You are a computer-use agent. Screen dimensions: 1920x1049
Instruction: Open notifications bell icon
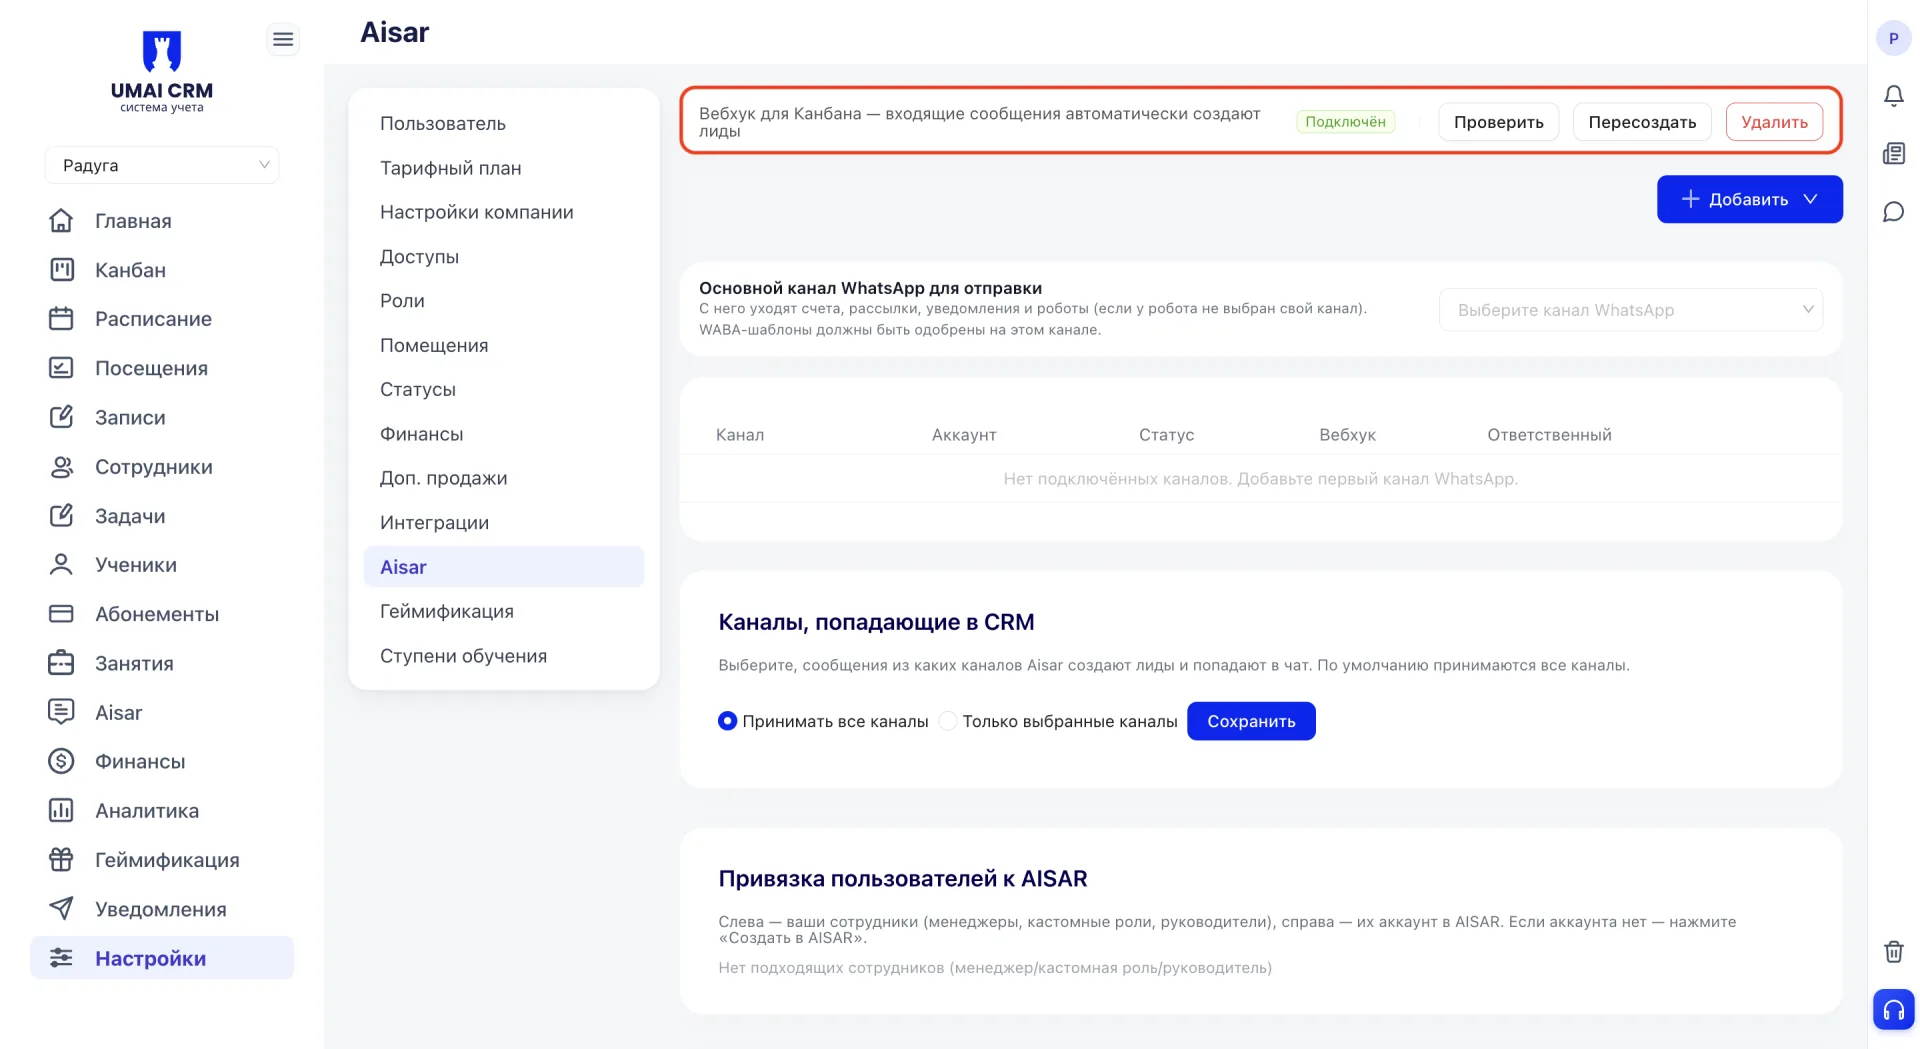tap(1893, 96)
